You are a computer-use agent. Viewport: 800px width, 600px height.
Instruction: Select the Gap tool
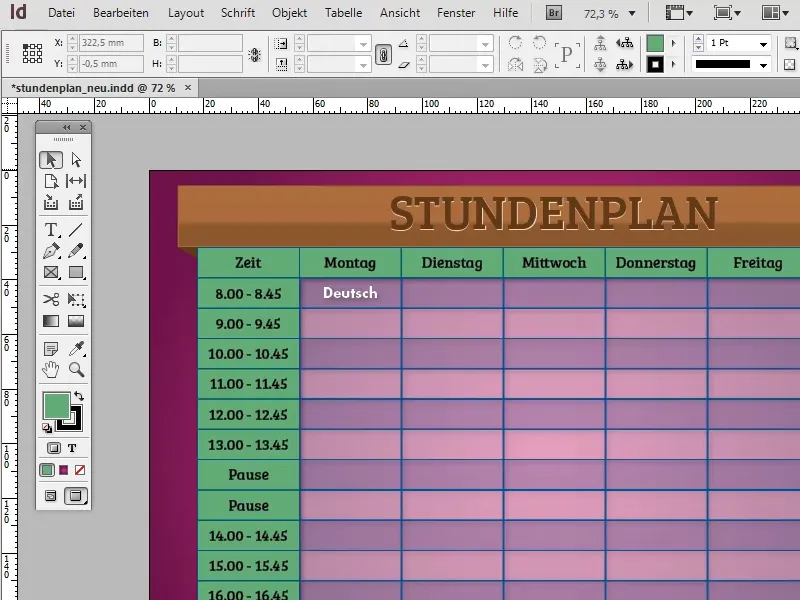coord(76,181)
